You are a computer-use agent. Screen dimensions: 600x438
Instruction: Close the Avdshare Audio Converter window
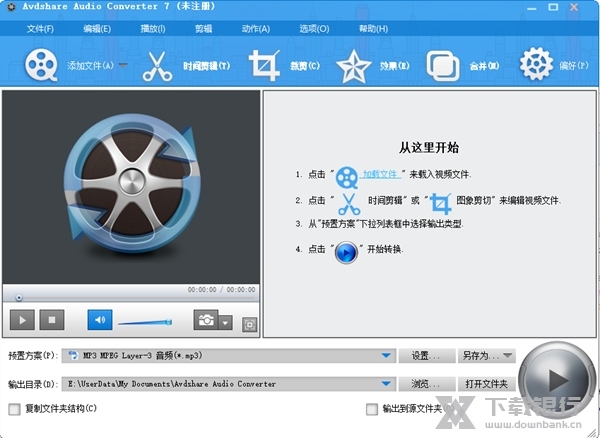click(574, 7)
